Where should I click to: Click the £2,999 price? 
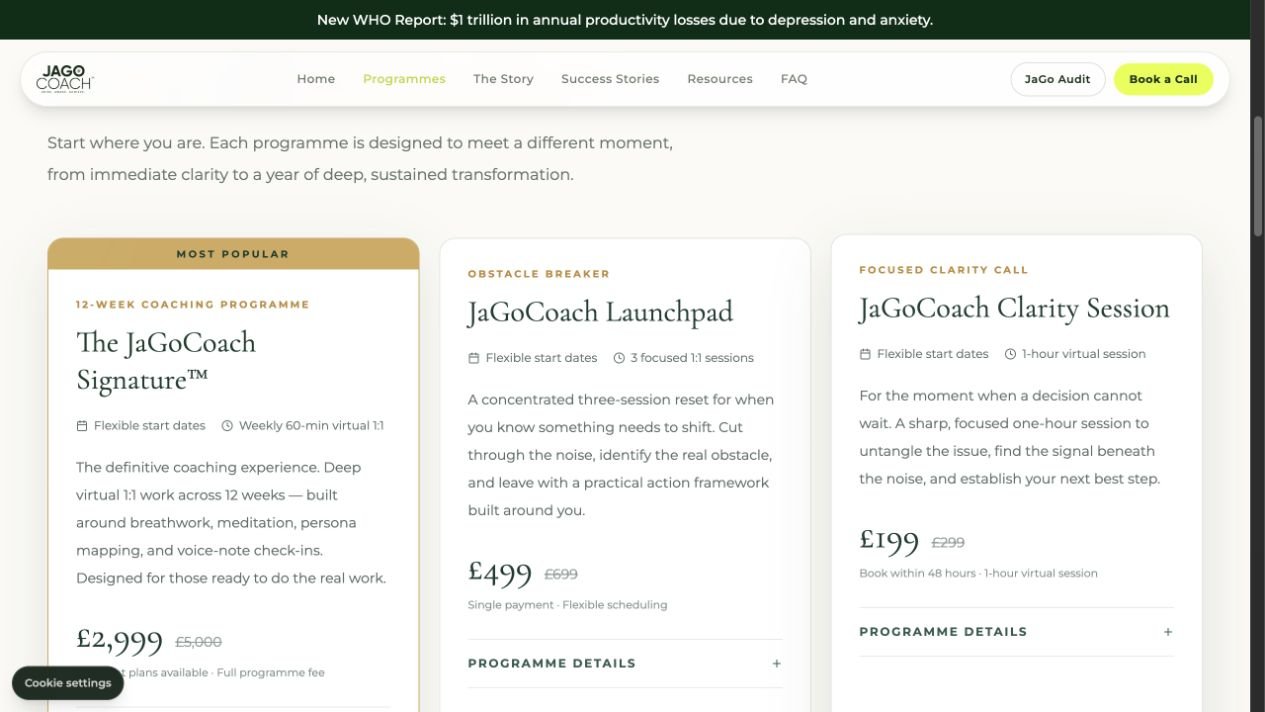(119, 640)
